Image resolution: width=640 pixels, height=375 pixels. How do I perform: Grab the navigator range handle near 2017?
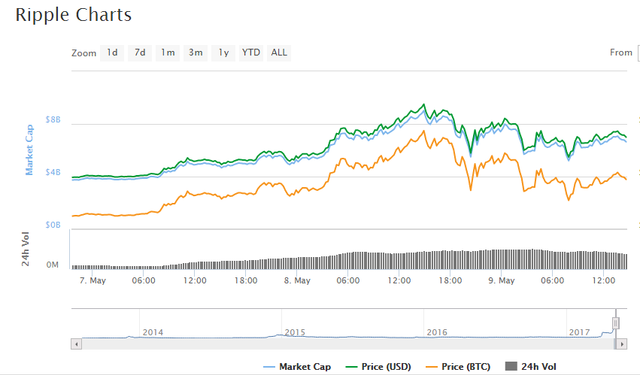(616, 323)
